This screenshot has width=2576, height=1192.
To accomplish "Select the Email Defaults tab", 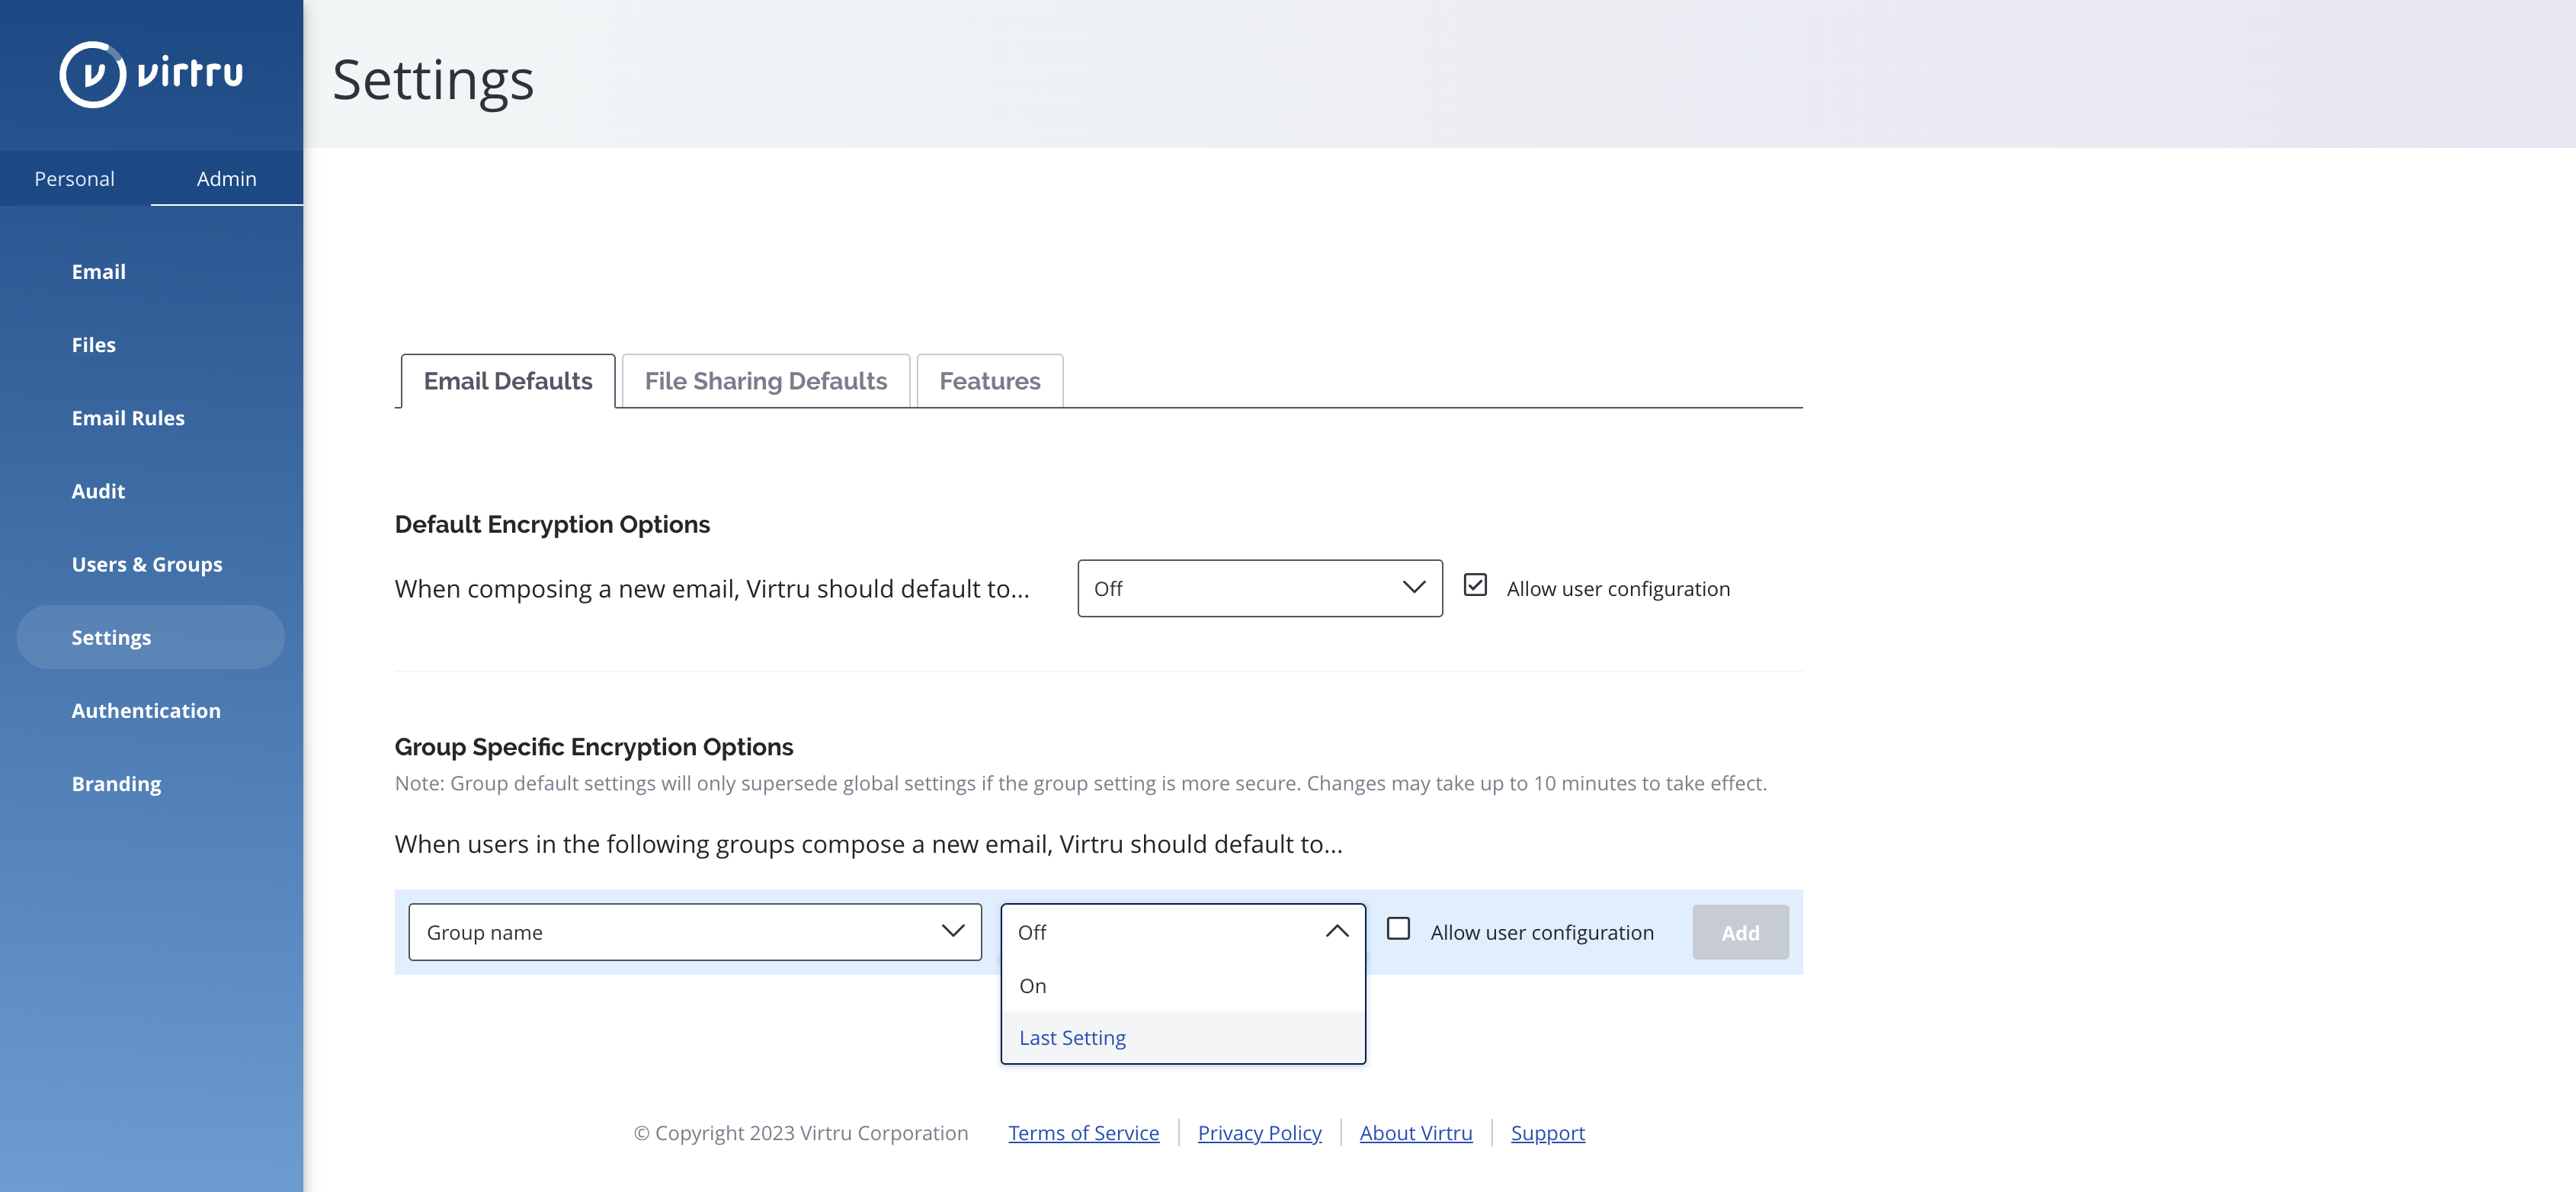I will [508, 381].
